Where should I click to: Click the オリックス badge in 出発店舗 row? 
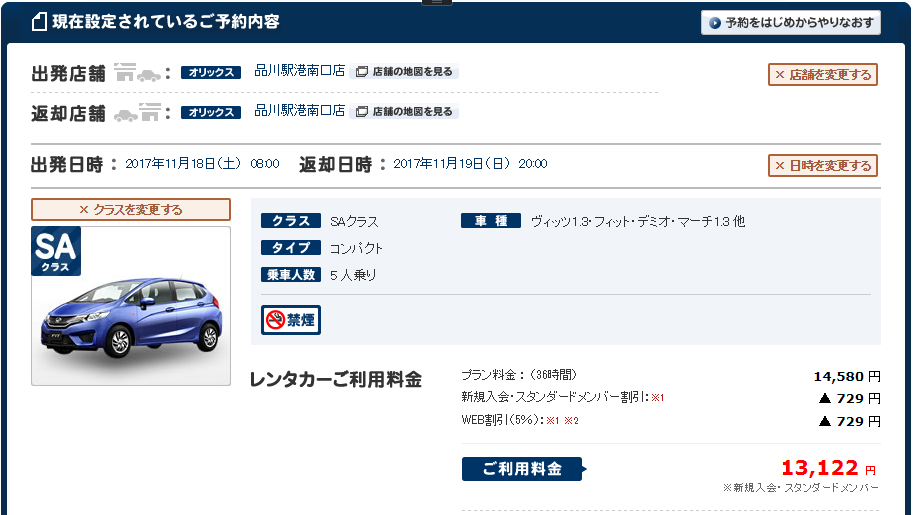(211, 72)
